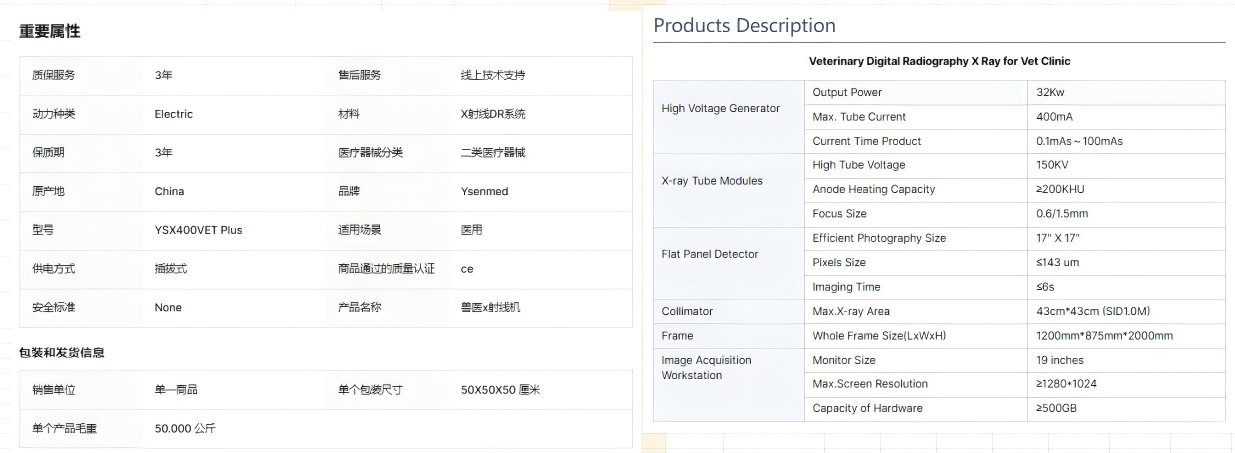Click the Flat Panel Detector row label
The image size is (1235, 453).
(709, 254)
